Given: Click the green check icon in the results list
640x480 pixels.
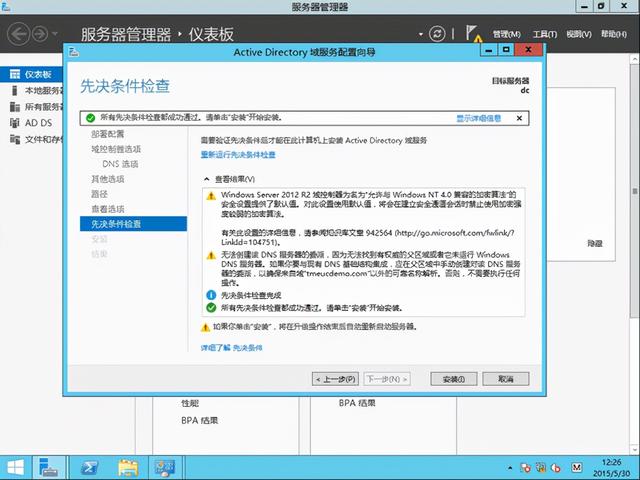Looking at the screenshot, I should 211,307.
